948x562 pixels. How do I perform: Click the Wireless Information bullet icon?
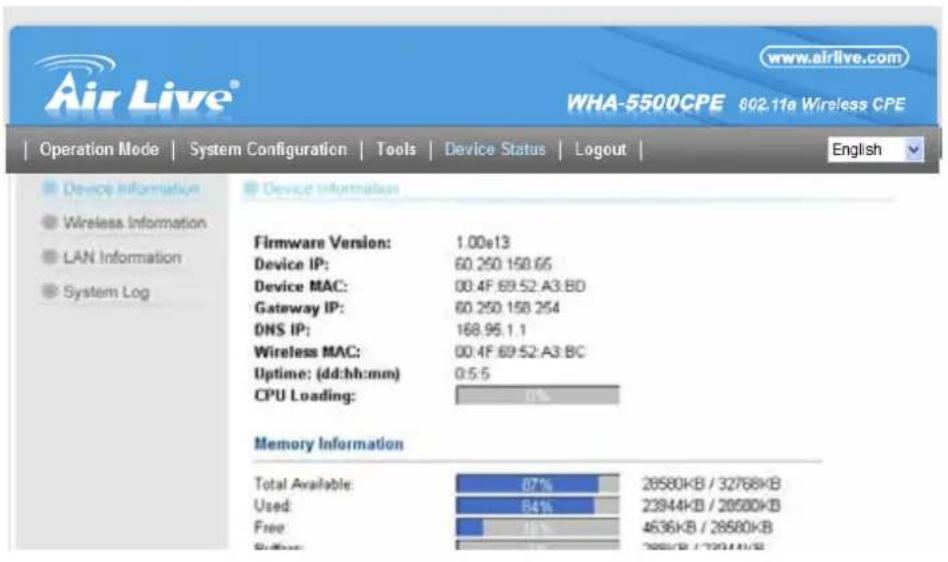point(50,222)
